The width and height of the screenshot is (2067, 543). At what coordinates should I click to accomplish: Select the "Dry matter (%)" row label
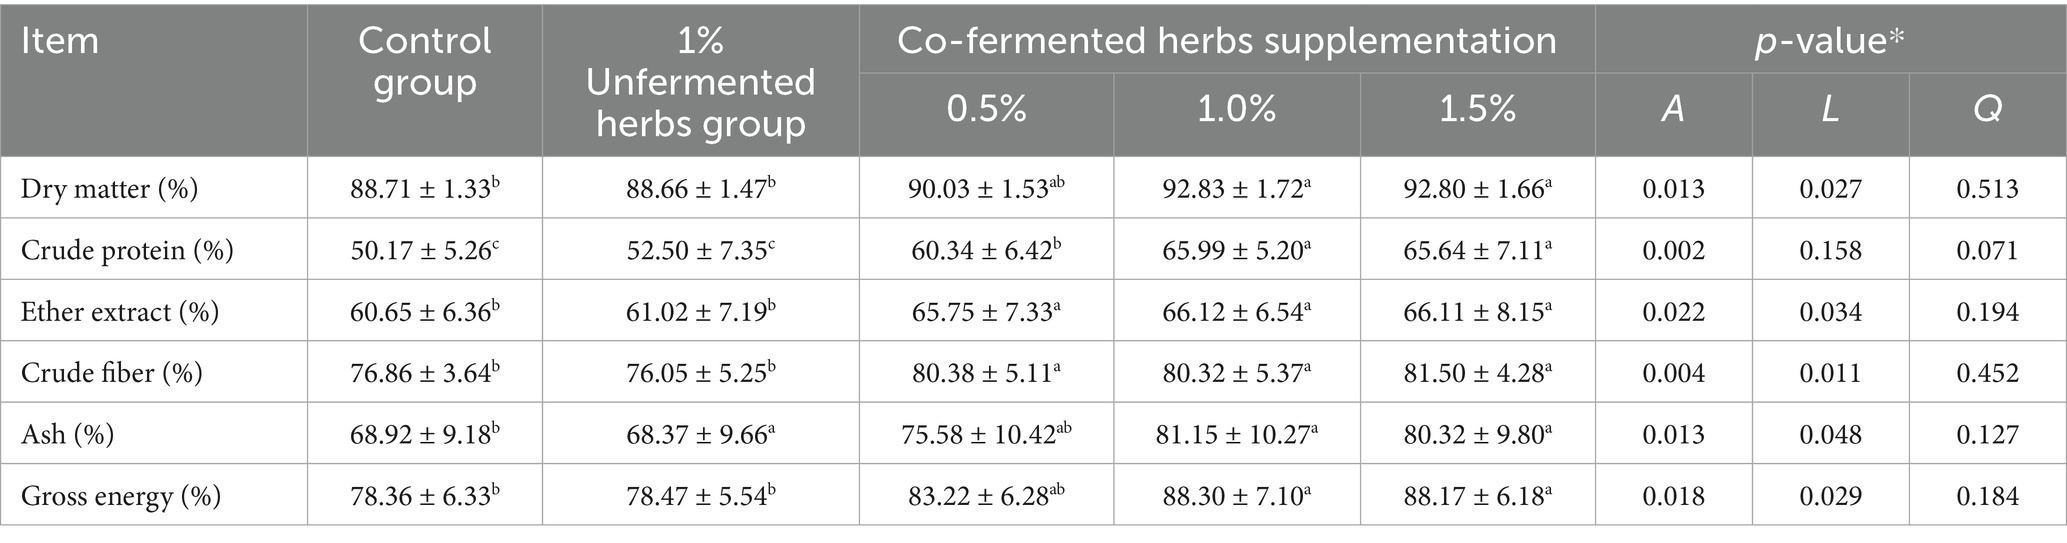[109, 189]
